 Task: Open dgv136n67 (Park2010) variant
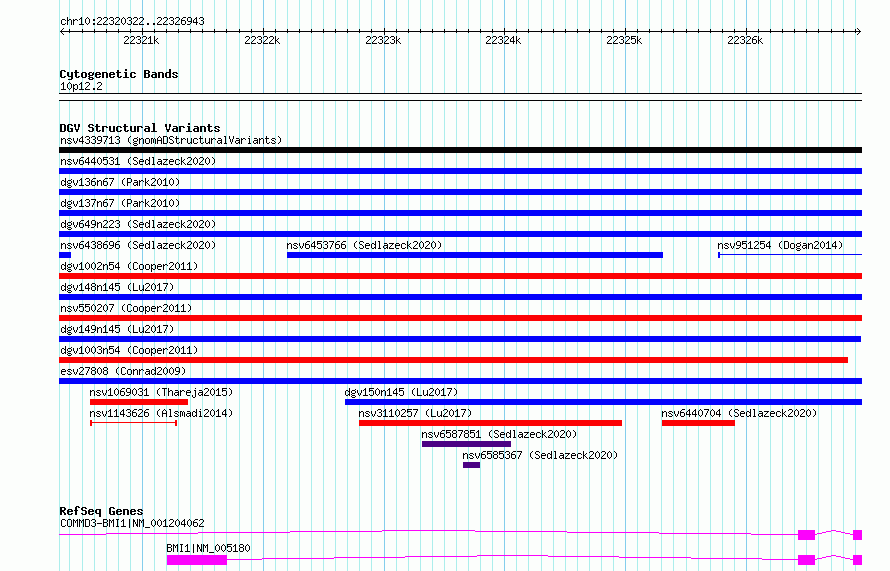120,182
